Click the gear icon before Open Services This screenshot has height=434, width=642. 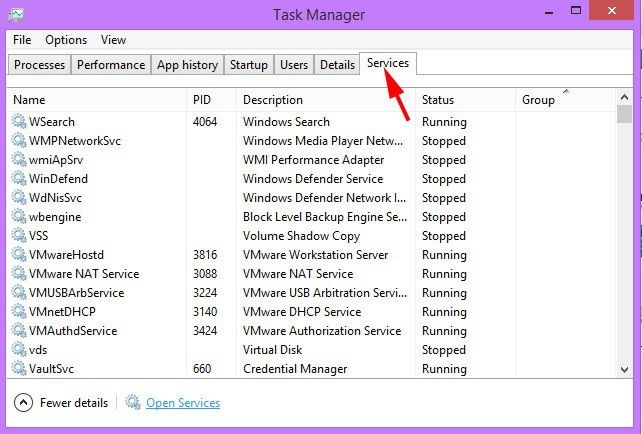(133, 402)
